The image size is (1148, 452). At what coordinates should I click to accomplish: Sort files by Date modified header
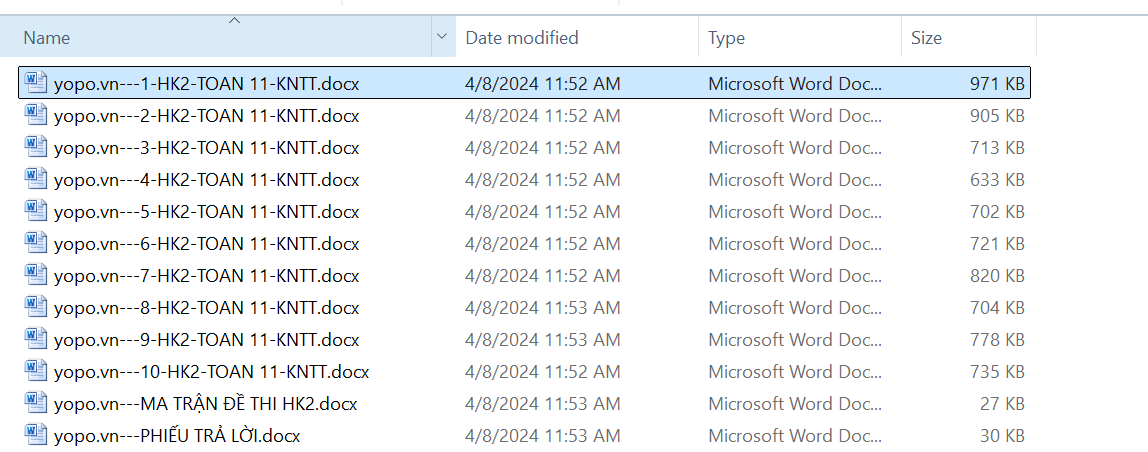522,38
